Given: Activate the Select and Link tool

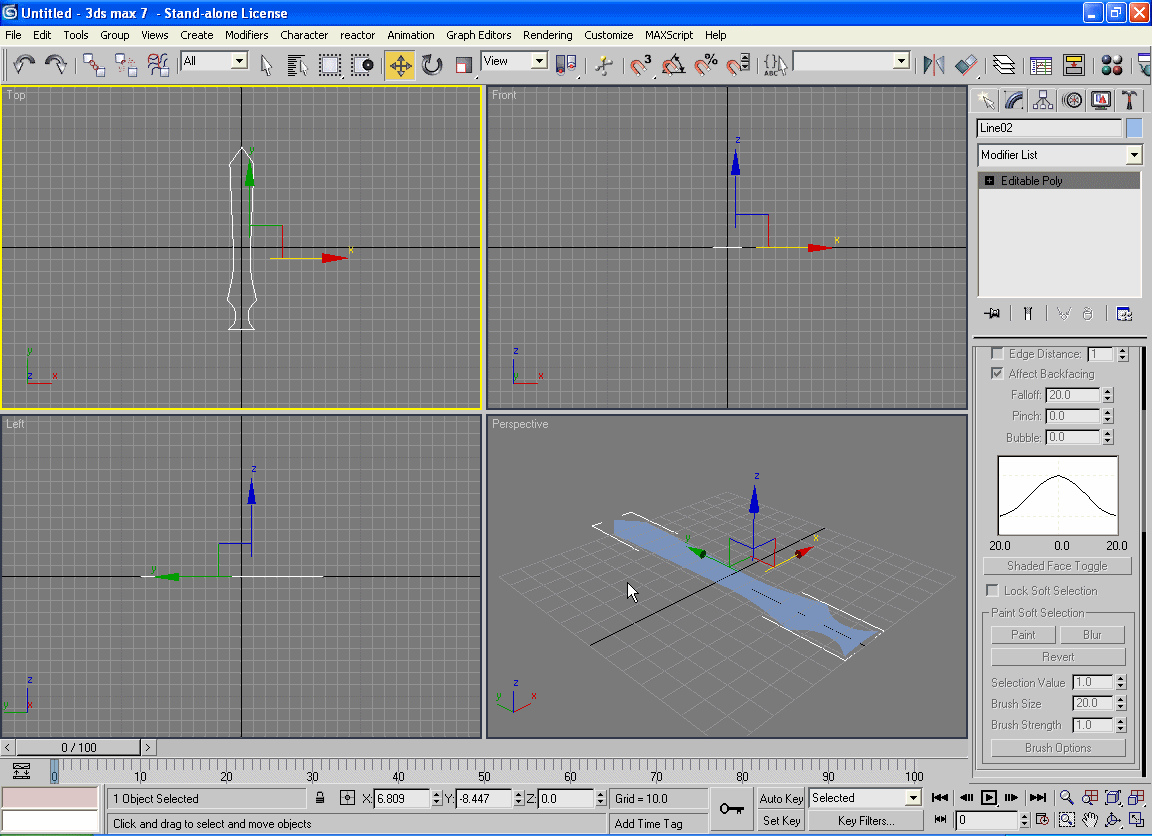Looking at the screenshot, I should [x=94, y=66].
